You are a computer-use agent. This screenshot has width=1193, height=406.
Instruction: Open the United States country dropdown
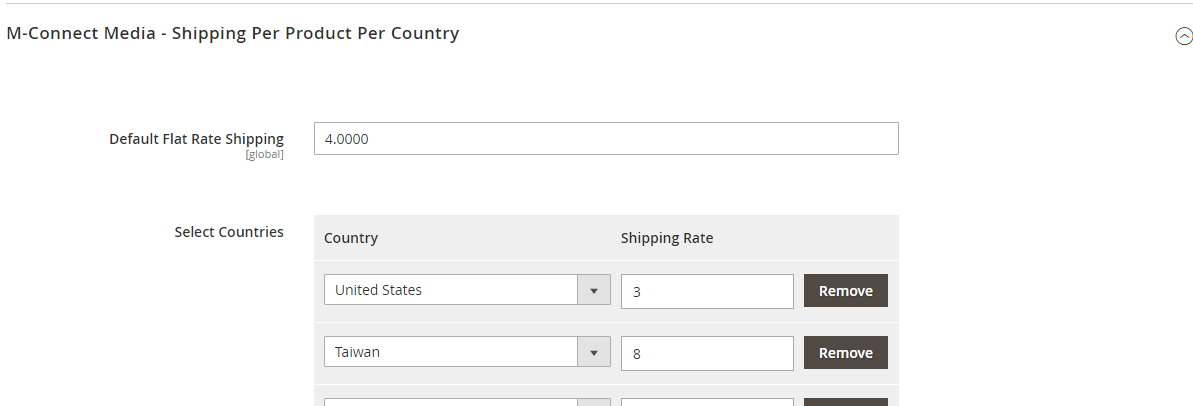[452, 290]
